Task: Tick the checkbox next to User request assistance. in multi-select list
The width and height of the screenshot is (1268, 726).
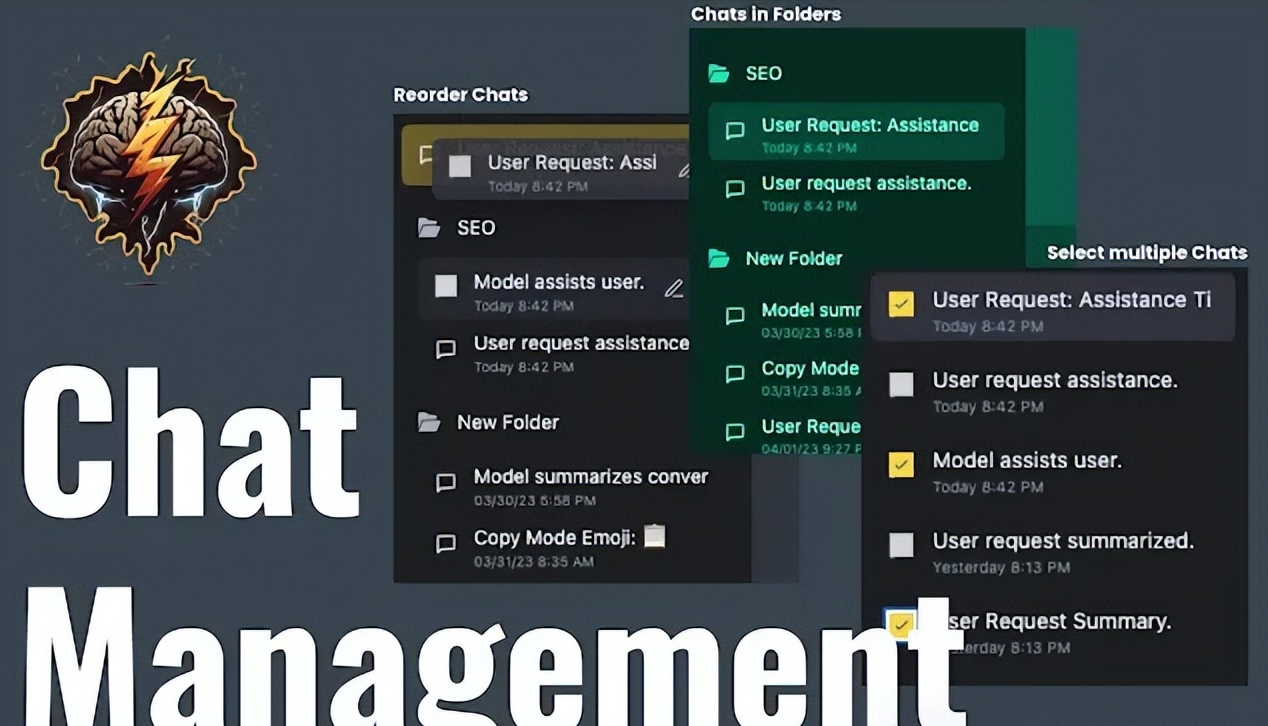Action: click(901, 384)
